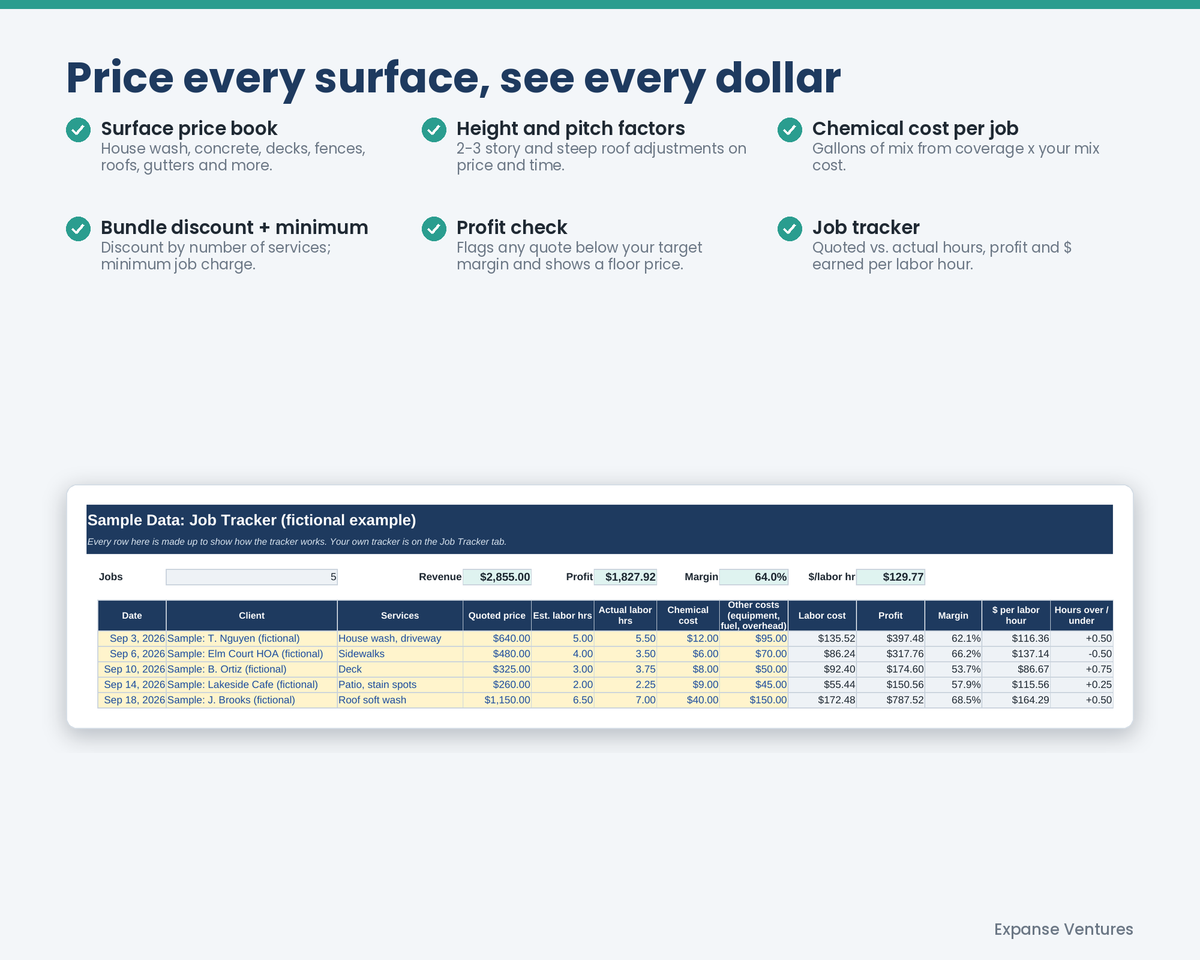Click the Expanse Ventures brand text
Viewport: 1200px width, 960px height.
point(1064,929)
